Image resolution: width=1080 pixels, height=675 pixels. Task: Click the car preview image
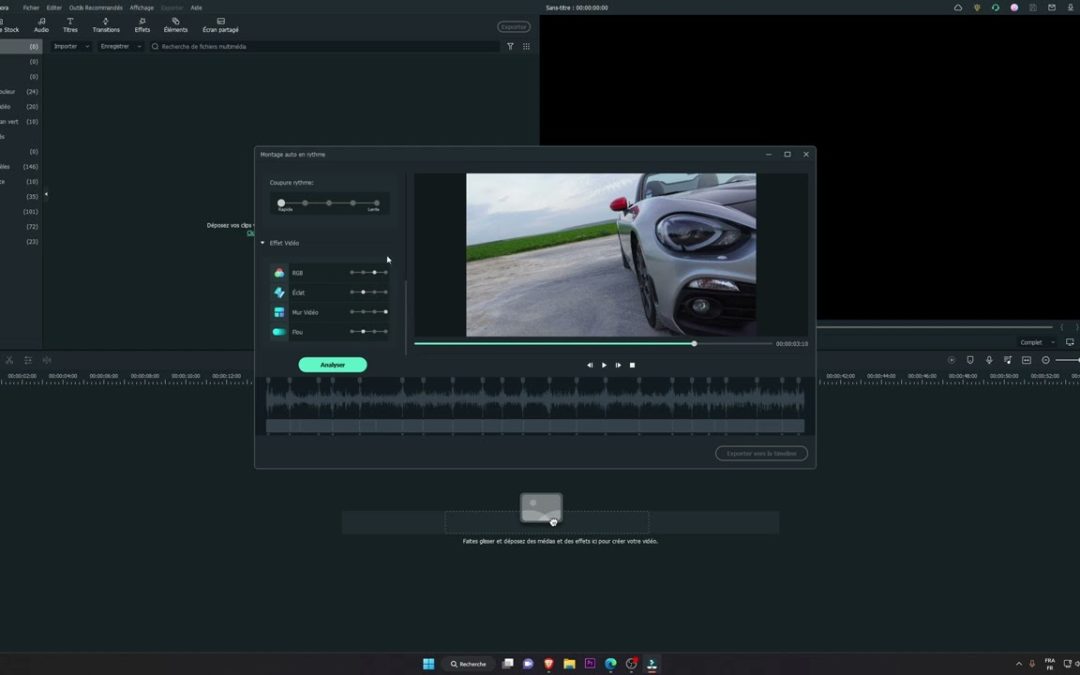611,255
